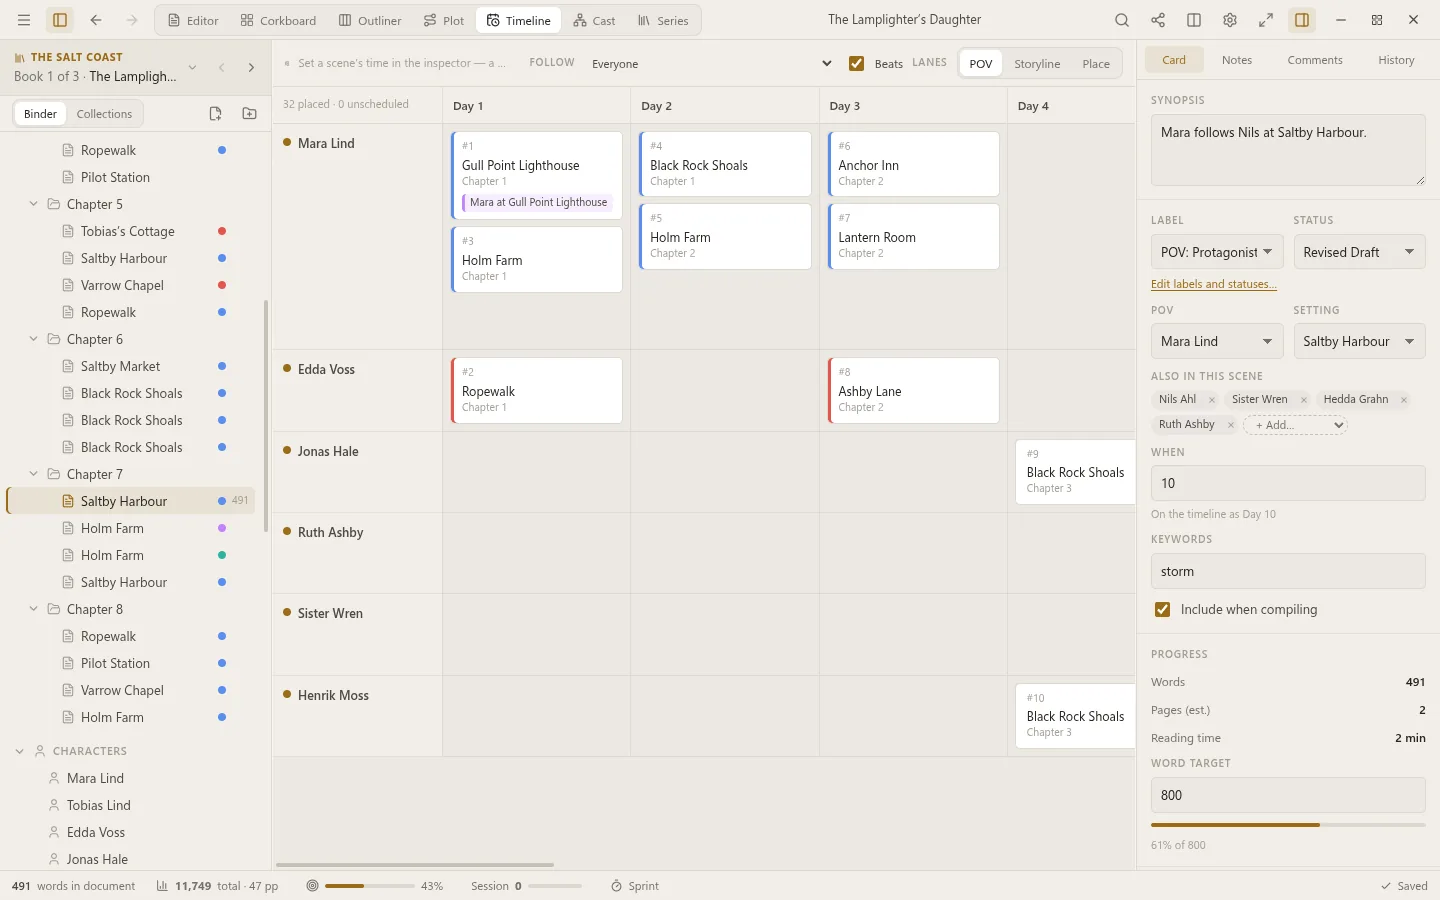Switch to the Outliner view tab

pyautogui.click(x=370, y=20)
